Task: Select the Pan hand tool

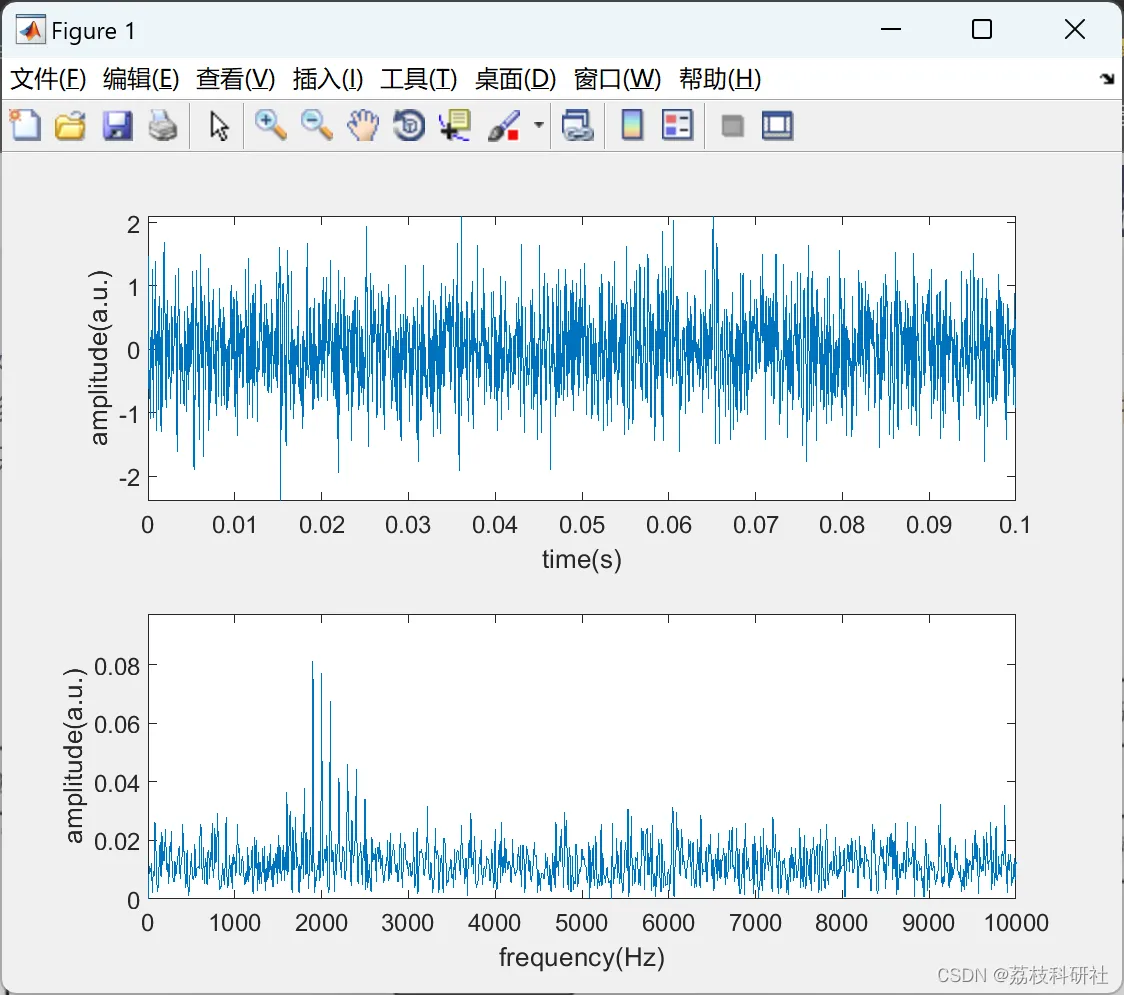Action: pos(363,125)
